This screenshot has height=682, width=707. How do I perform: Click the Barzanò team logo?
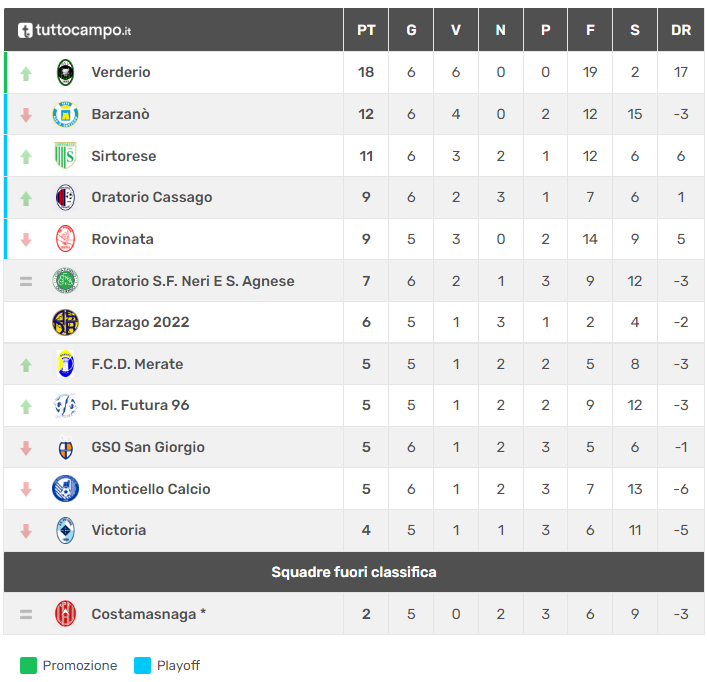coord(65,114)
